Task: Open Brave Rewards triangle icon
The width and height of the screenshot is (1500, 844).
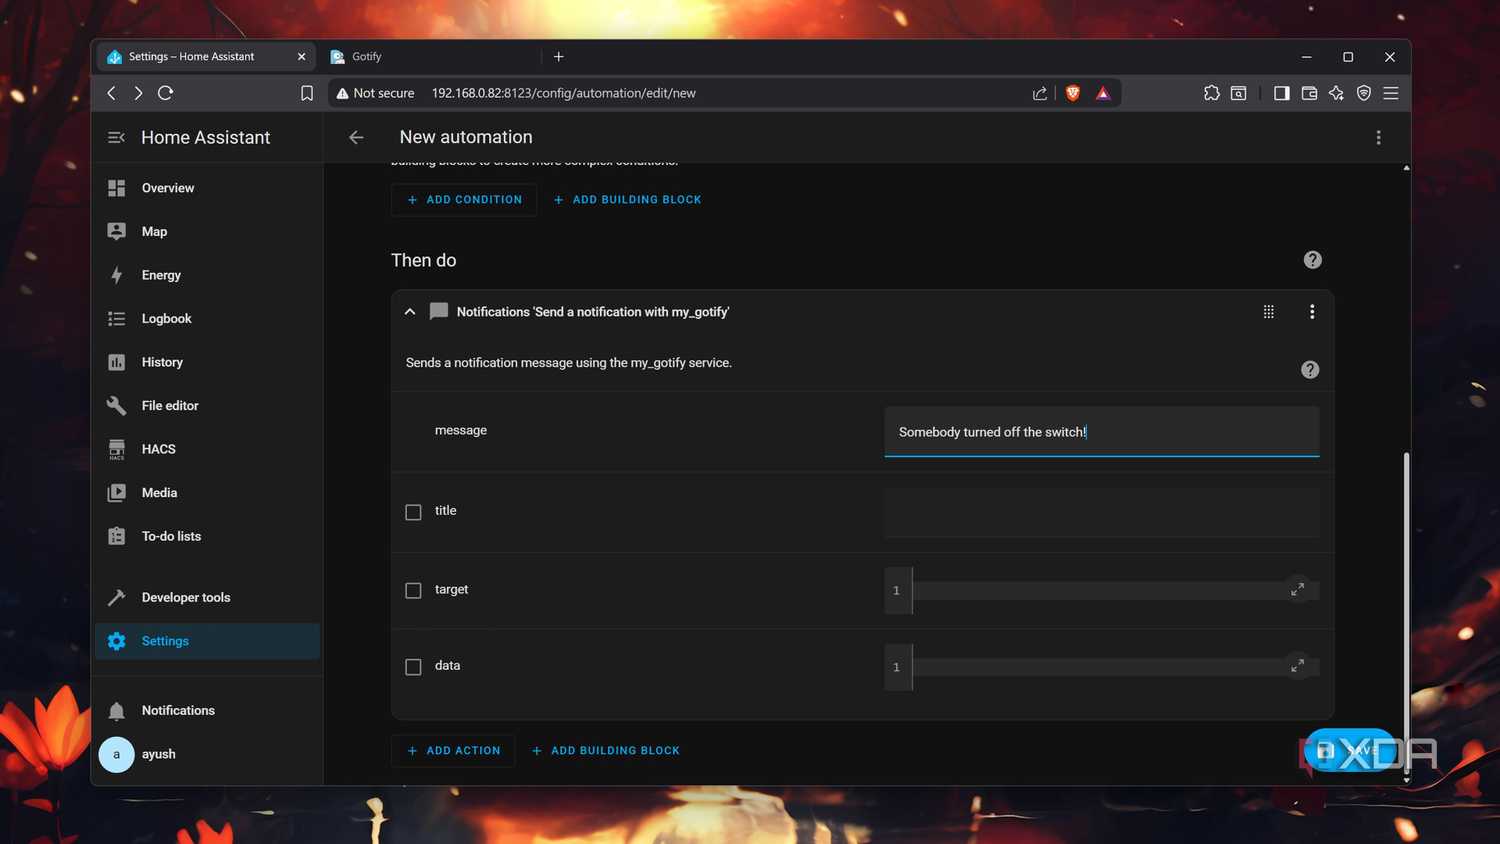Action: 1103,93
